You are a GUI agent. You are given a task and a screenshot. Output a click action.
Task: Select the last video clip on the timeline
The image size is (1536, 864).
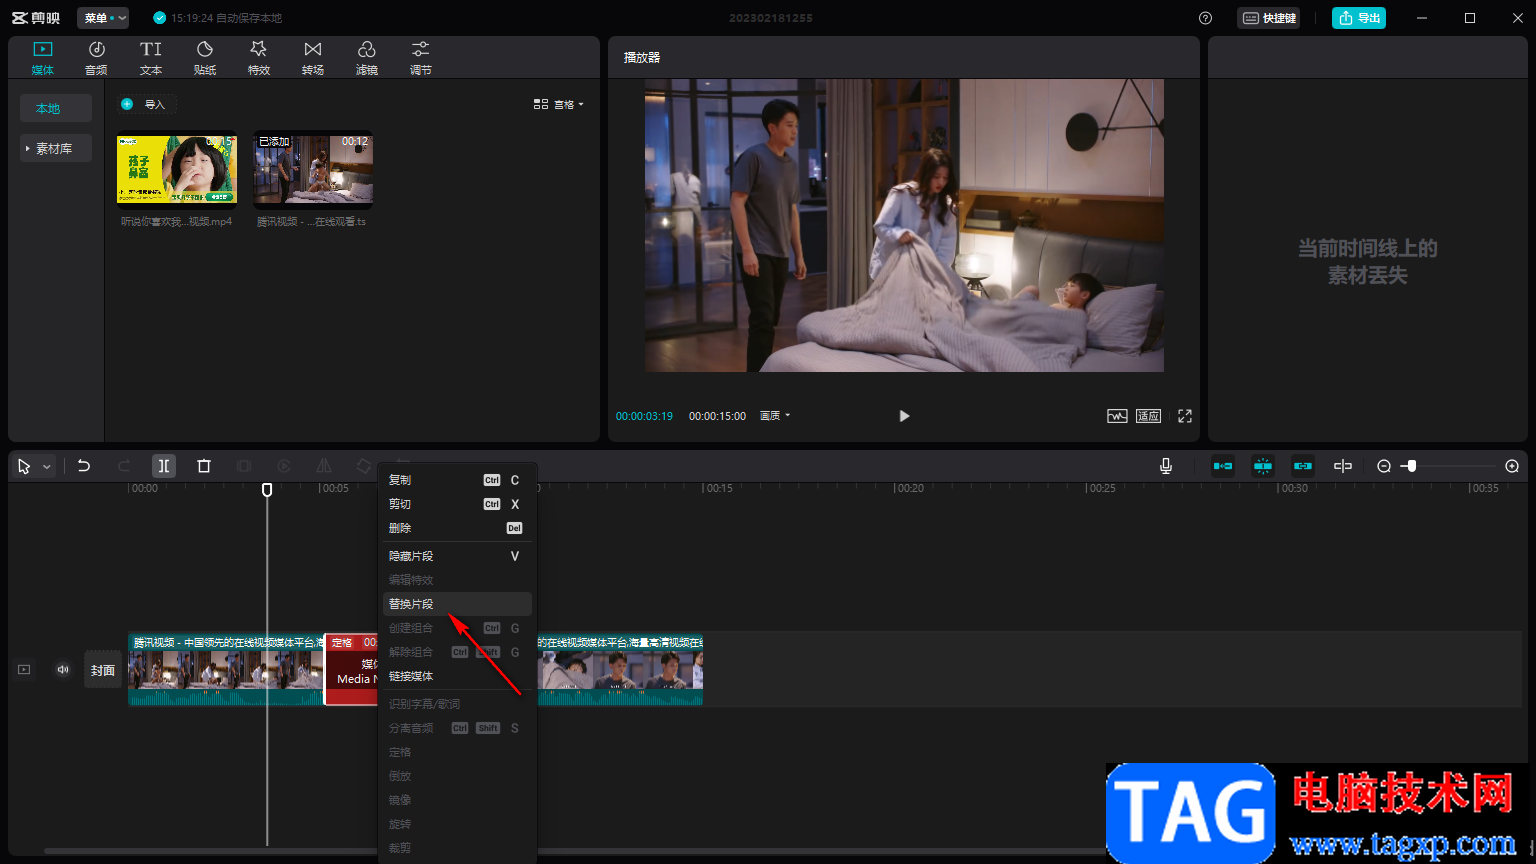click(620, 669)
